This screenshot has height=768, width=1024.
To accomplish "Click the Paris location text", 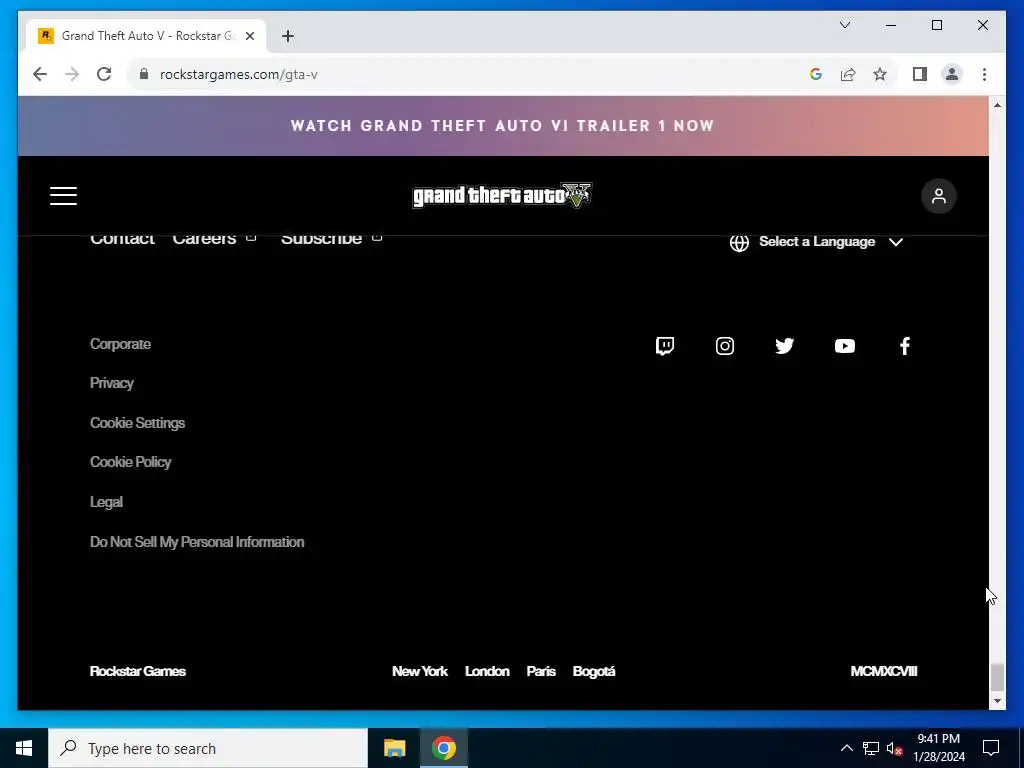I will pyautogui.click(x=541, y=671).
